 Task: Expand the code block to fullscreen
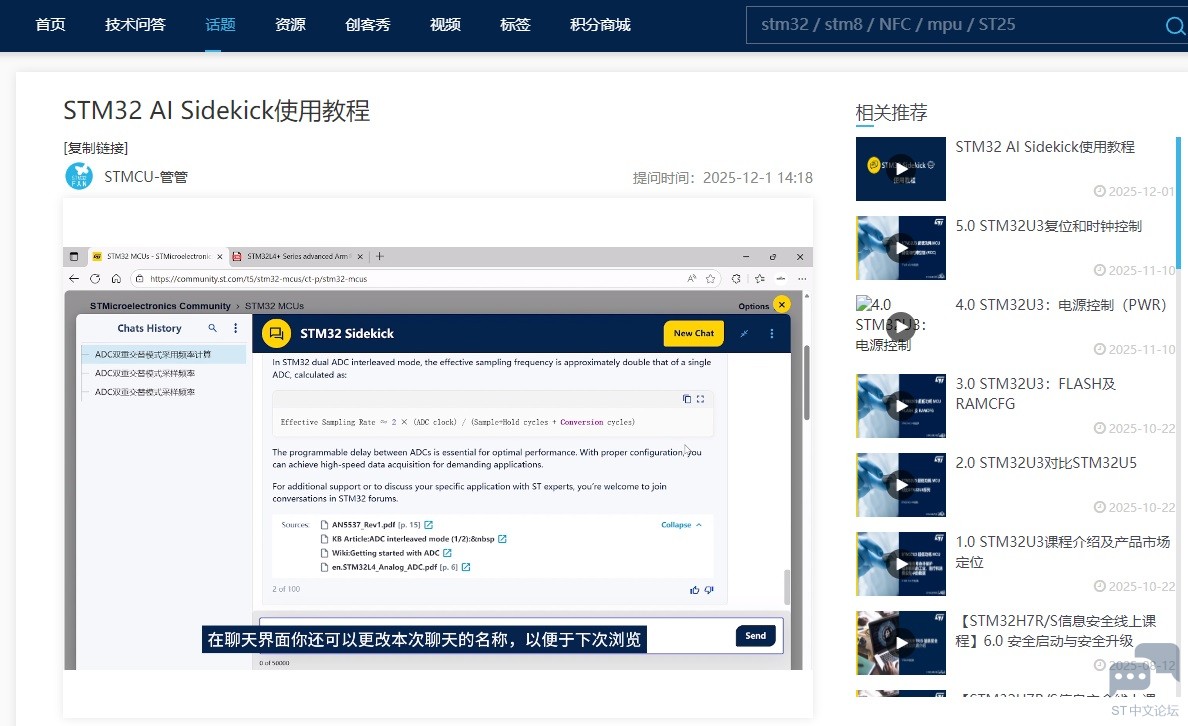point(700,399)
